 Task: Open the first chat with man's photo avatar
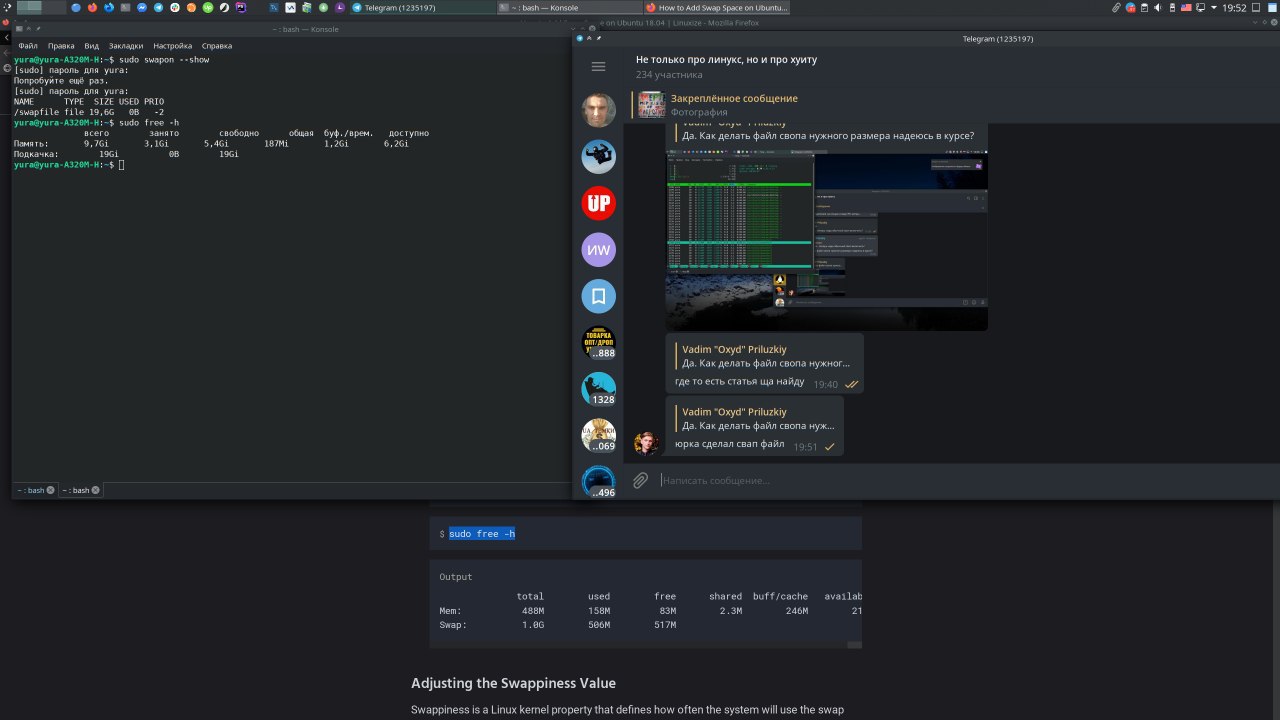pyautogui.click(x=599, y=110)
